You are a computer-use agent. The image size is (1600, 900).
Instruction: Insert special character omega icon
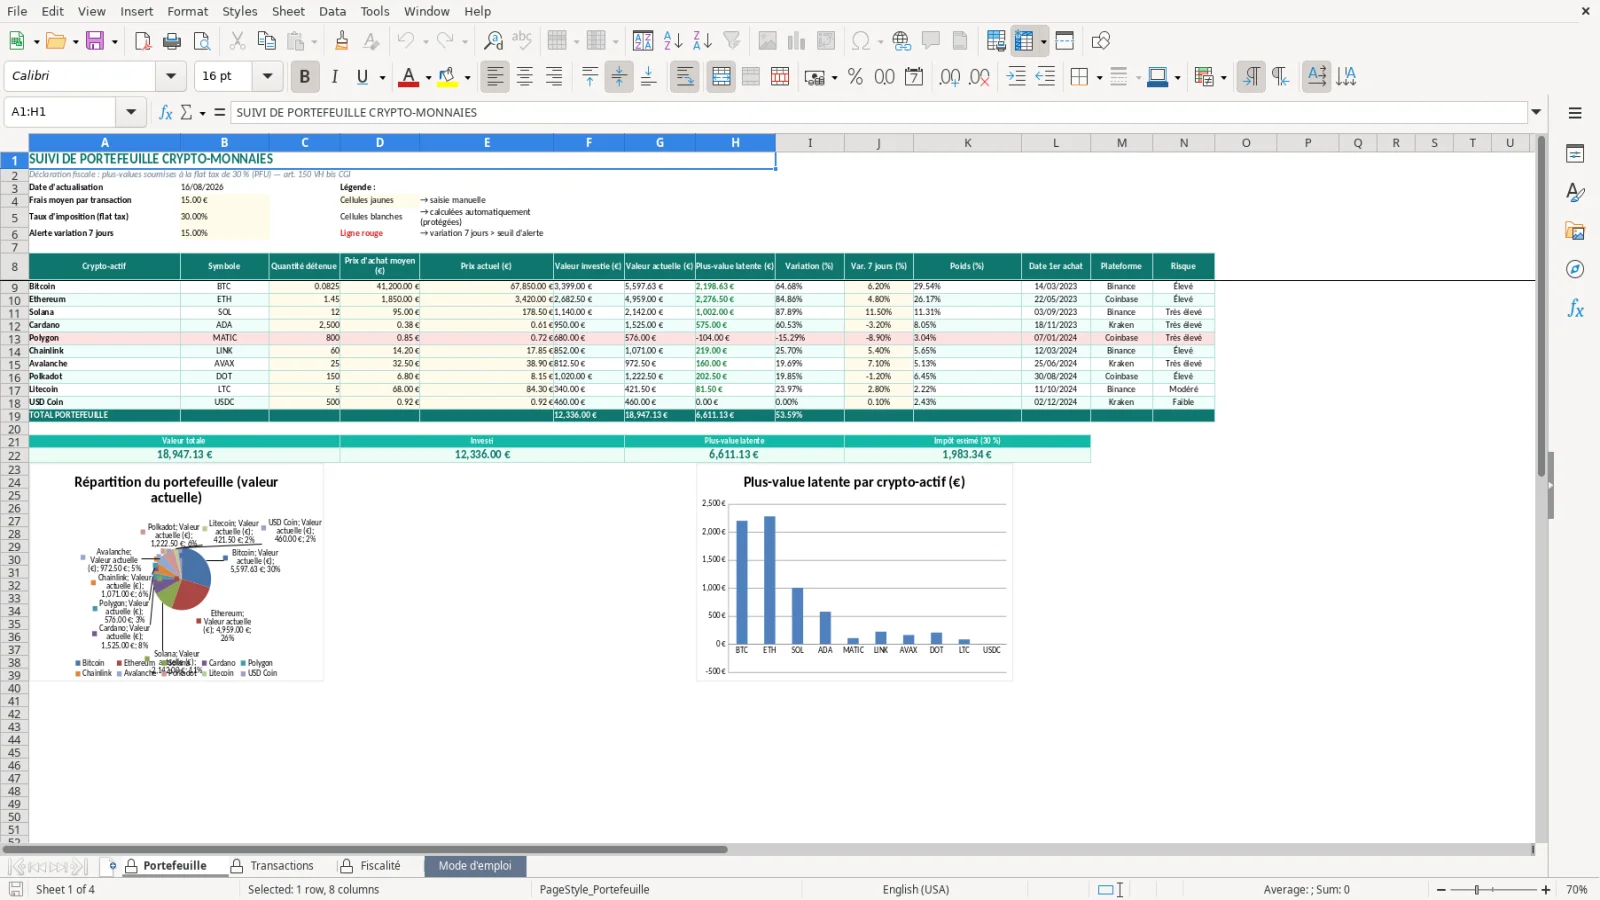click(860, 41)
